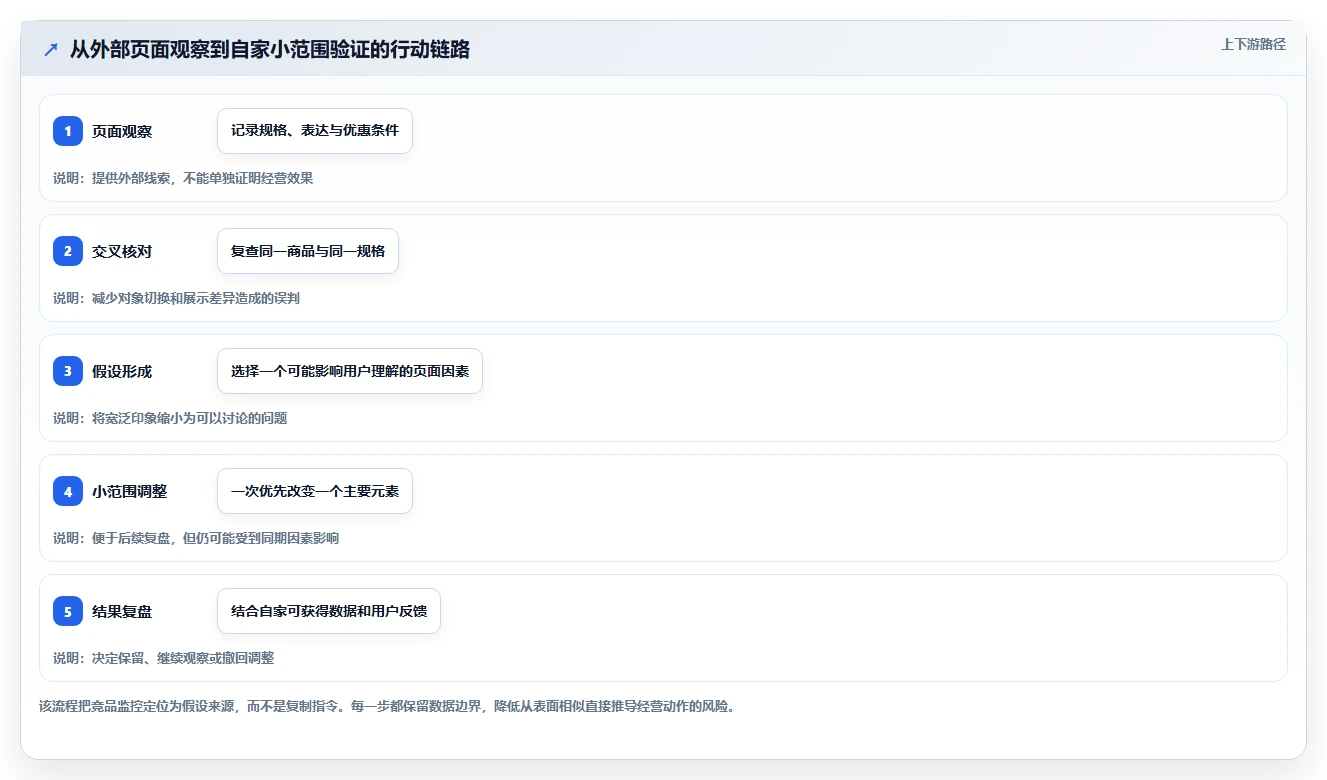Click the arrow icon beside the title

(51, 49)
